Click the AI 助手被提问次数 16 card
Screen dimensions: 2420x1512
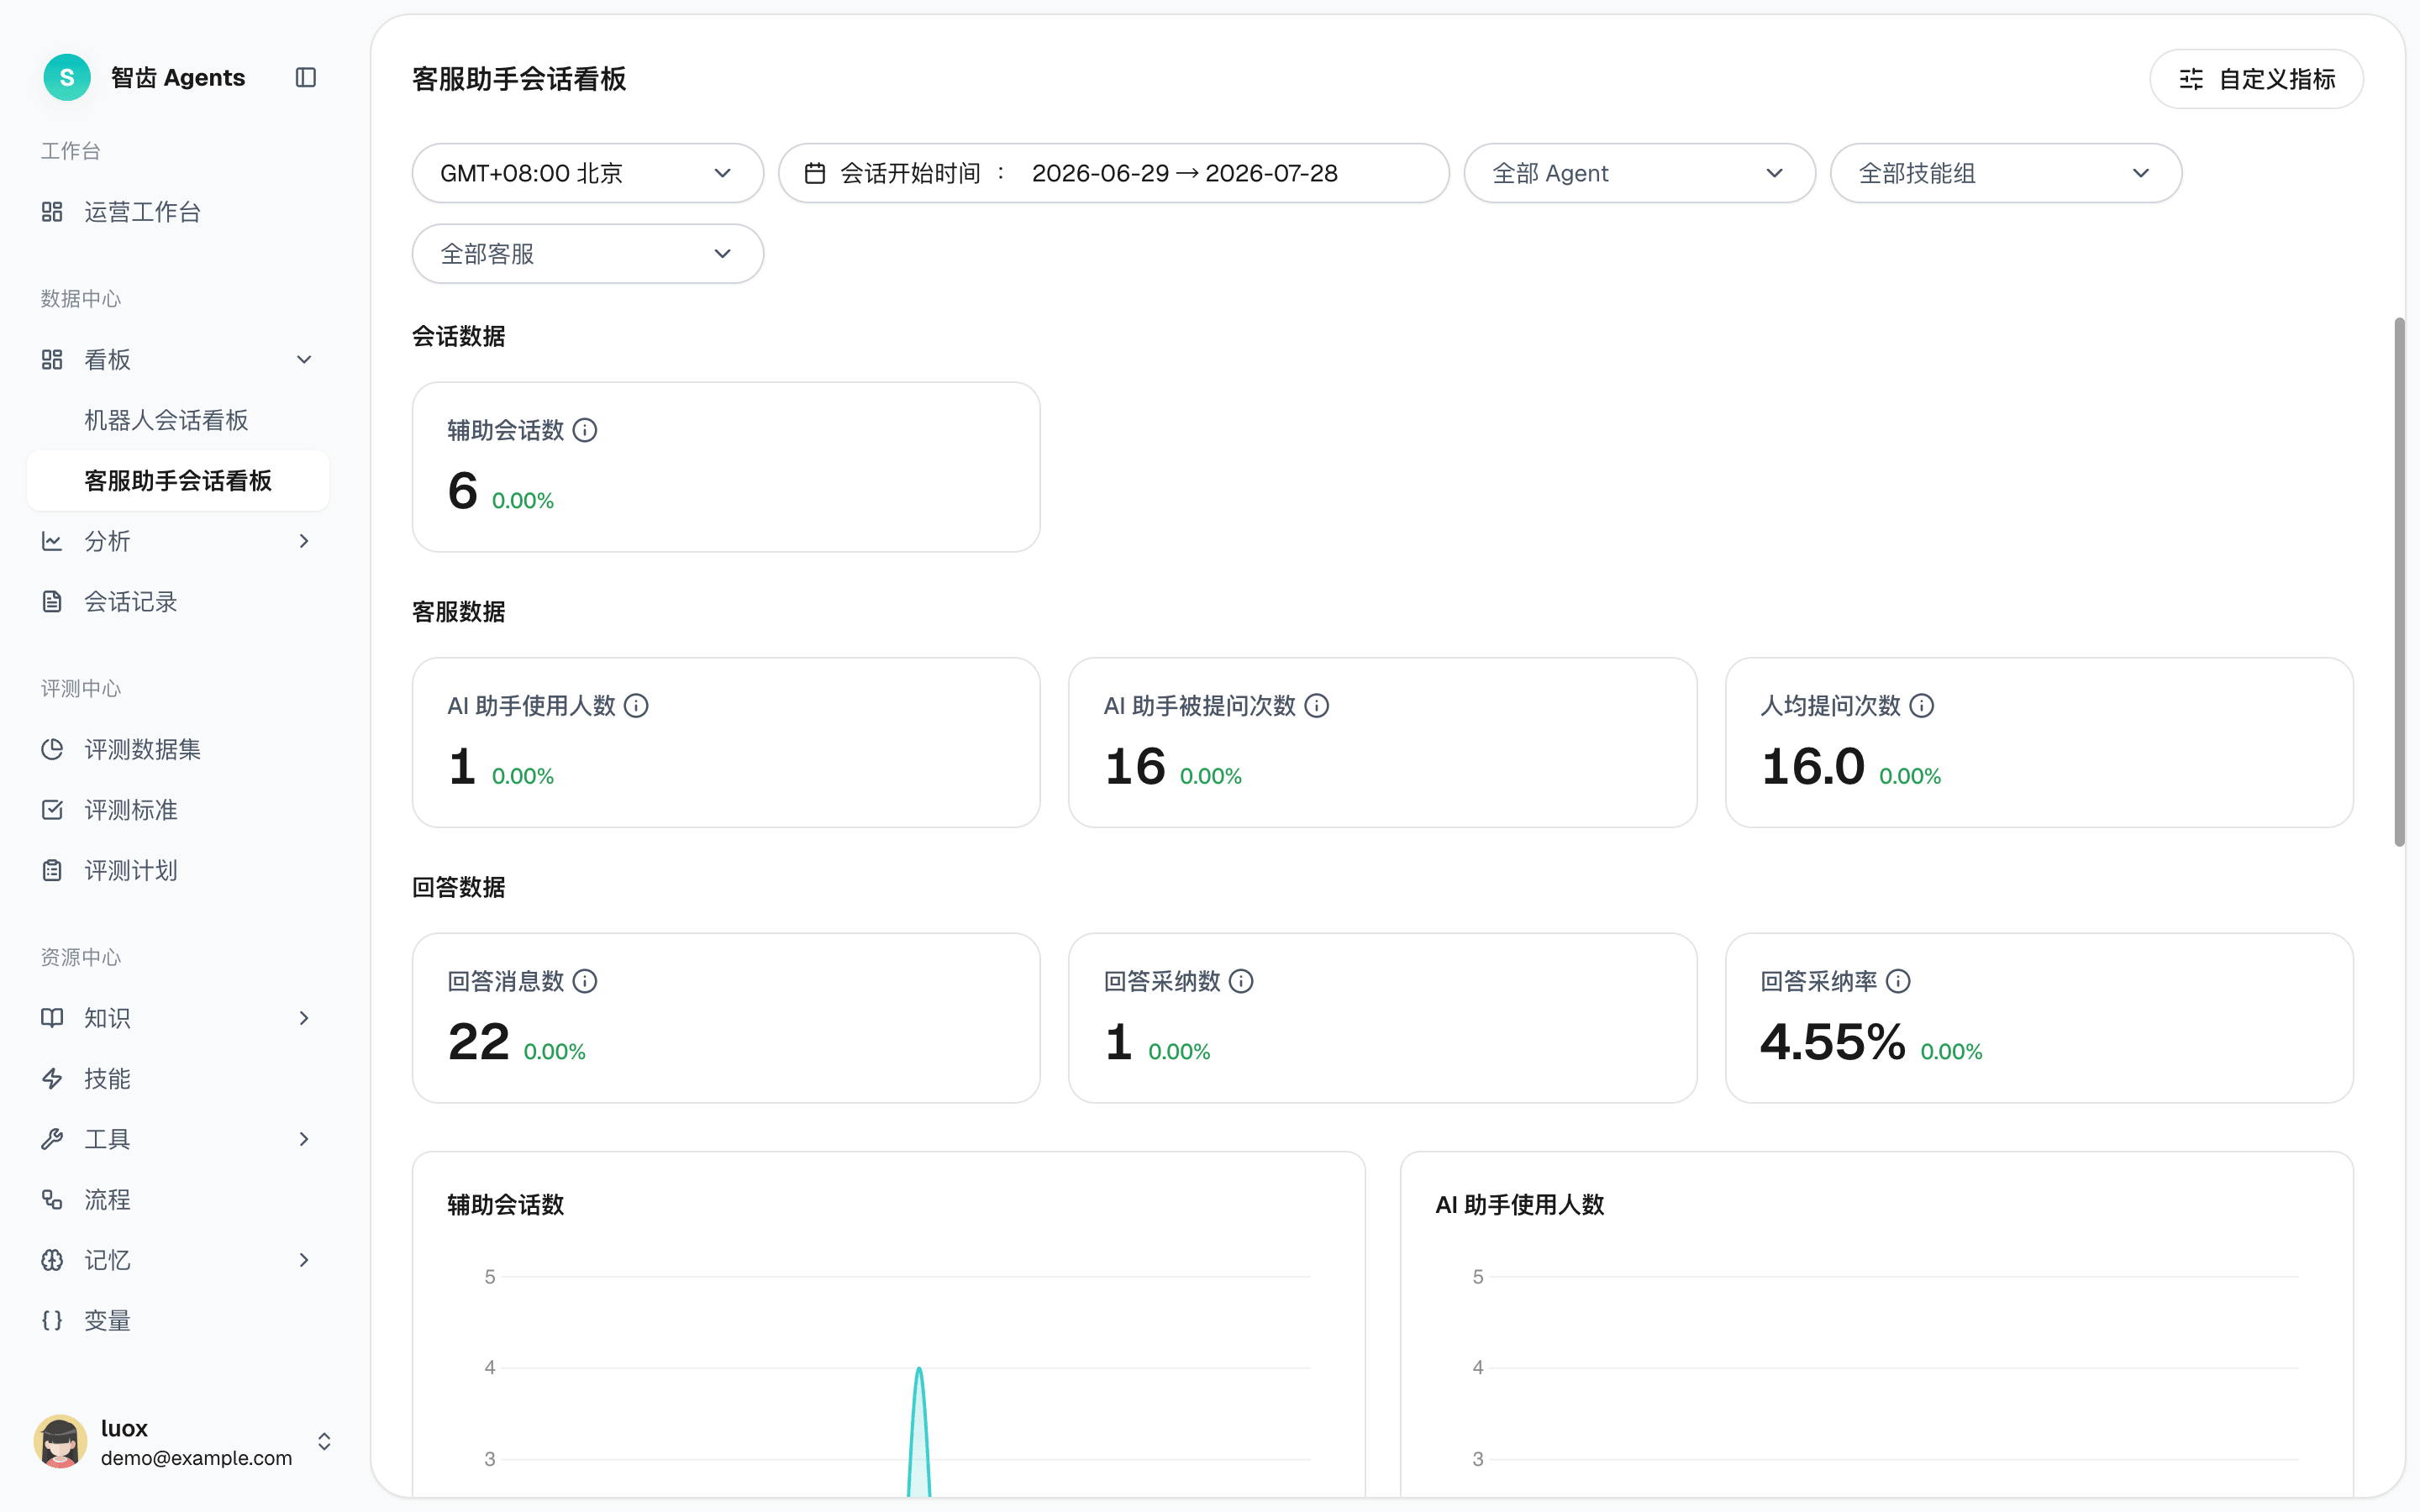click(x=1382, y=742)
